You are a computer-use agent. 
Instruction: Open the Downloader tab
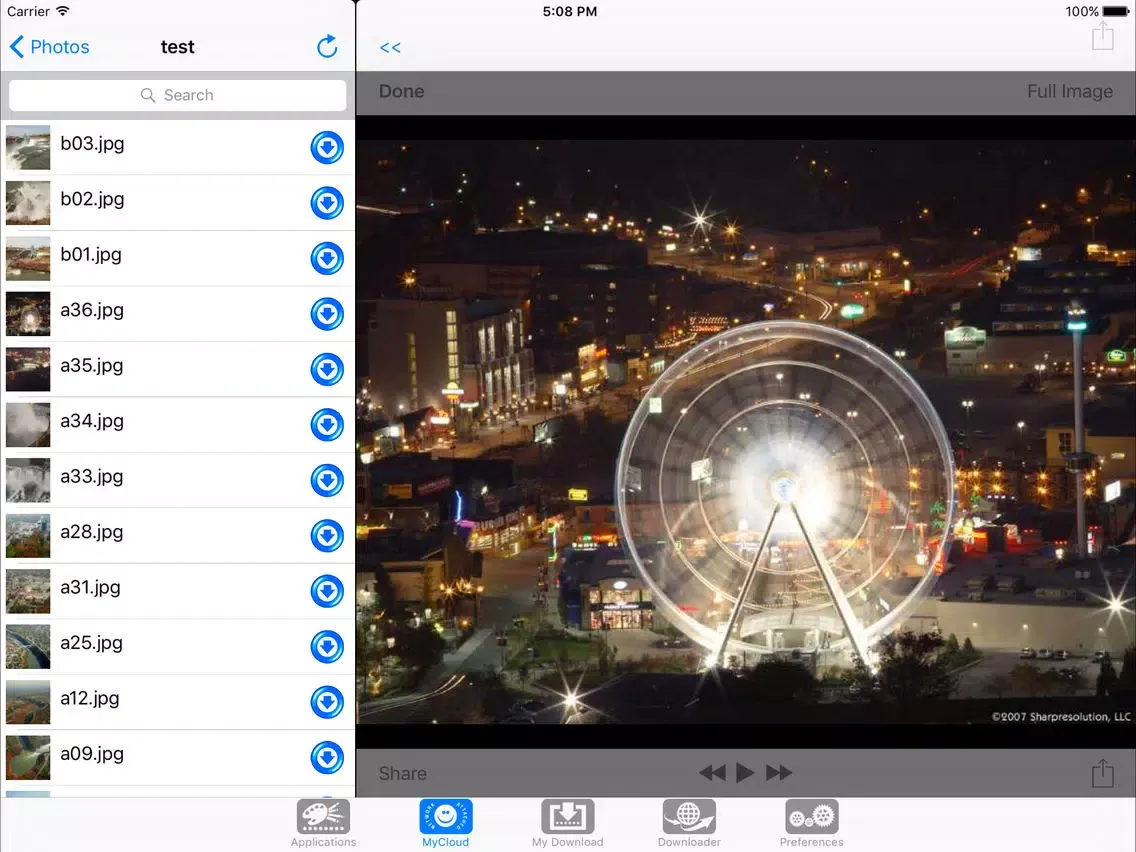tap(689, 824)
